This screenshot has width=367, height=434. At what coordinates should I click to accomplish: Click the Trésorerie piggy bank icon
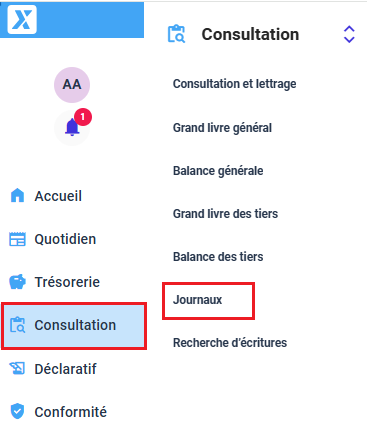coord(17,282)
